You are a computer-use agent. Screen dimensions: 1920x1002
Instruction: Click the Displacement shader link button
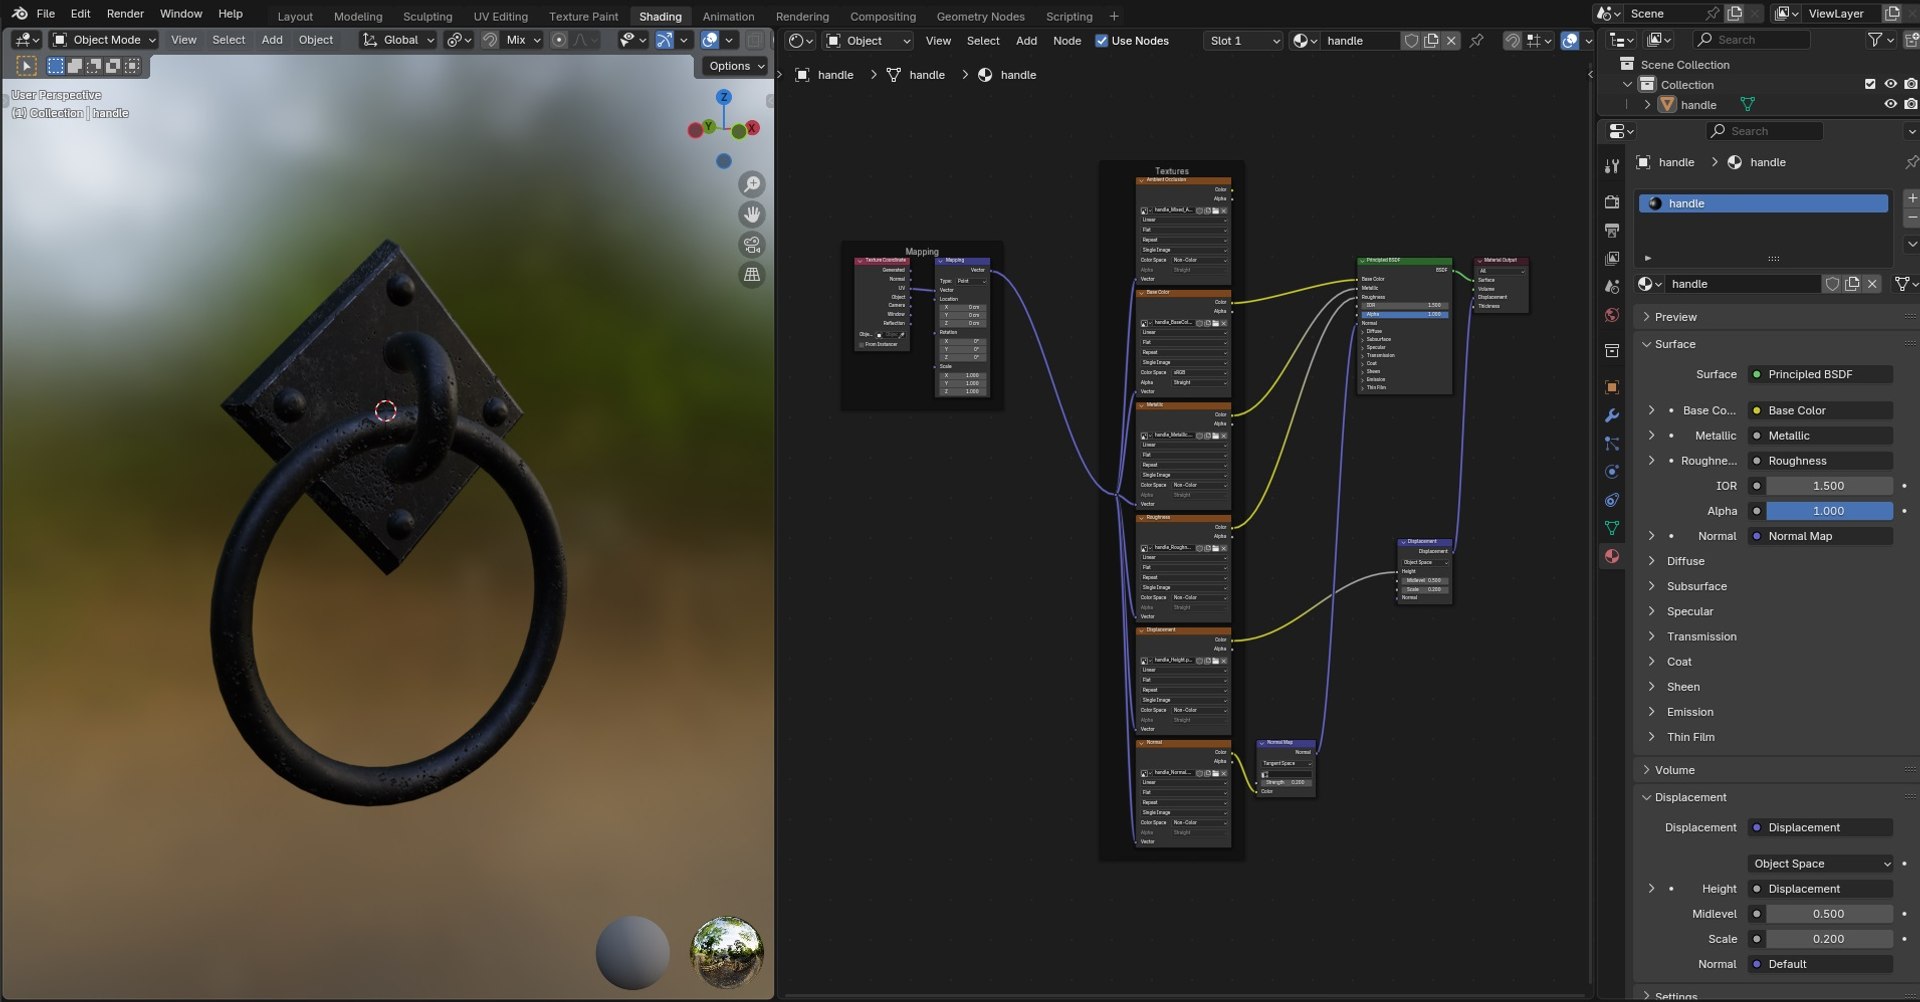(x=1820, y=827)
